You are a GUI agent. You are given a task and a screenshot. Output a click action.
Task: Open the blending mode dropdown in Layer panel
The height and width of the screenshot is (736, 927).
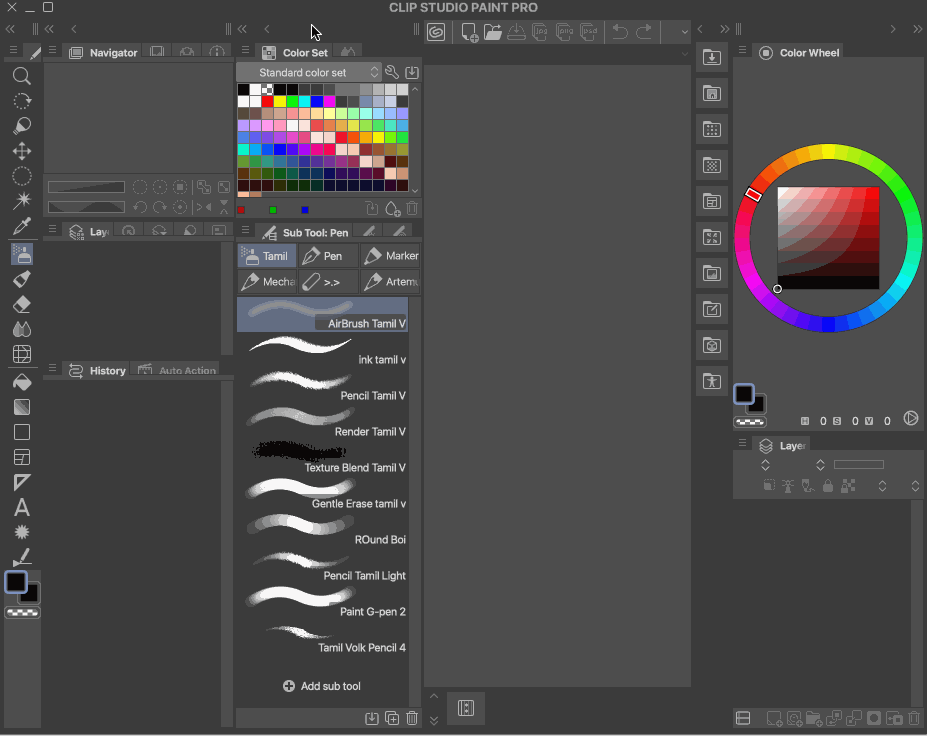click(765, 465)
